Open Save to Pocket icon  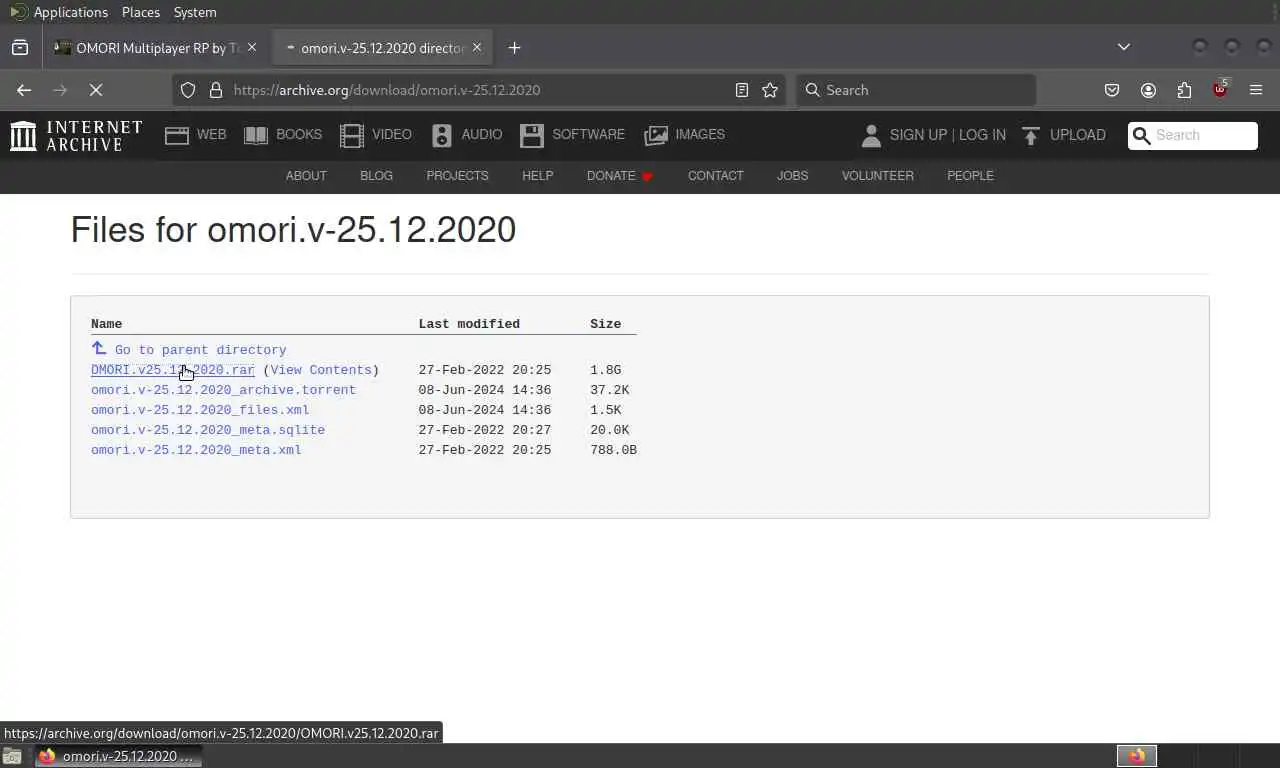pos(1112,90)
